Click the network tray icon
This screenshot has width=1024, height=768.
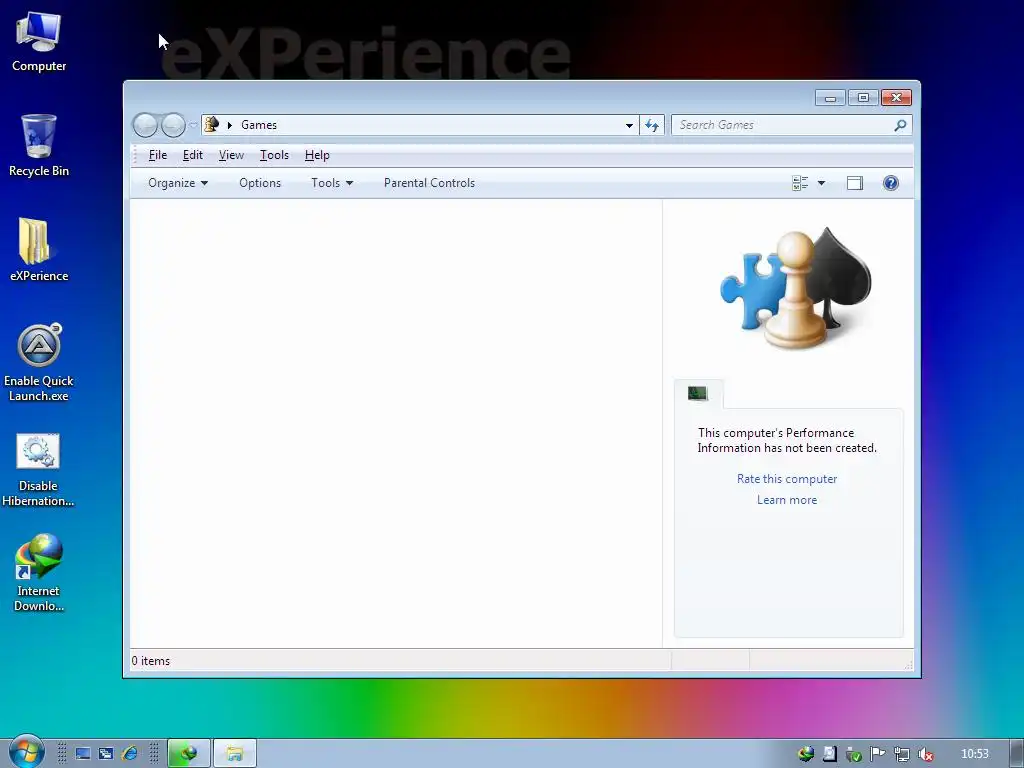(x=901, y=754)
